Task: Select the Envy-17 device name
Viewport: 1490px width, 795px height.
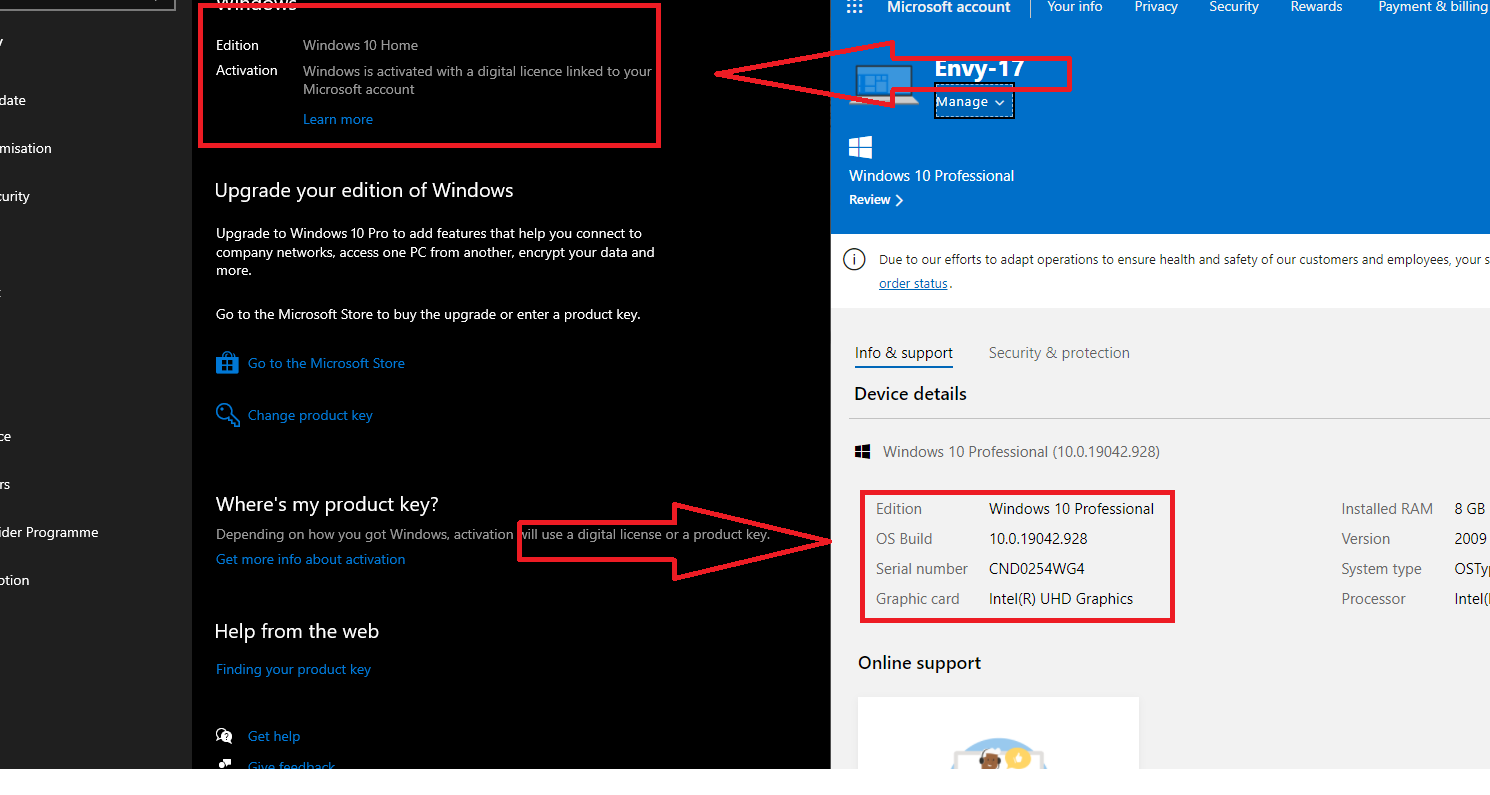Action: [979, 70]
